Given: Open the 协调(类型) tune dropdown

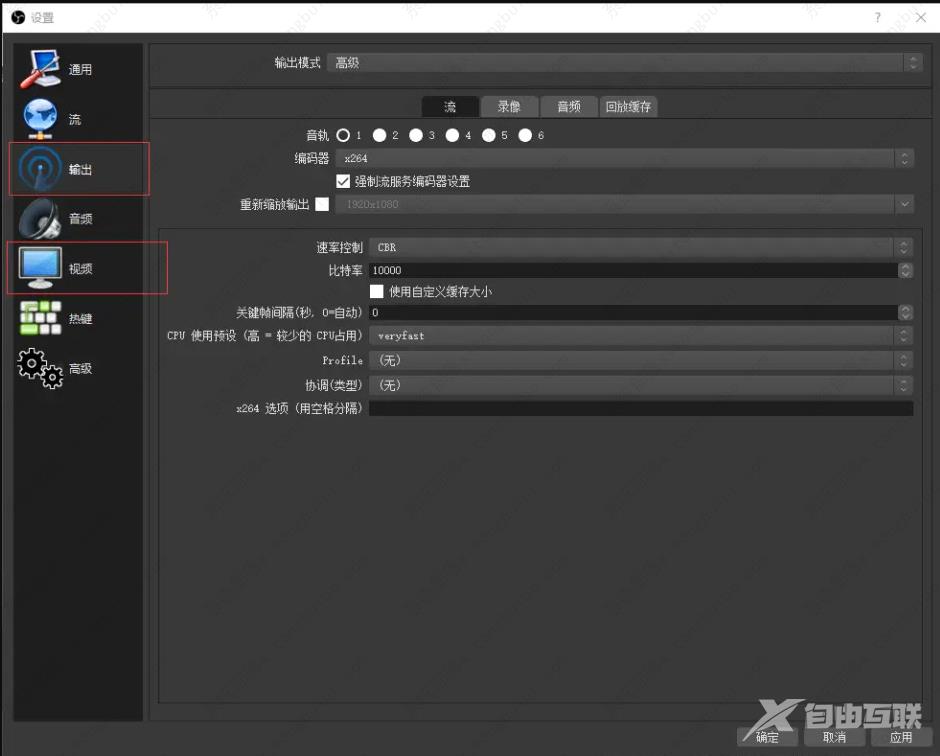Looking at the screenshot, I should [641, 385].
